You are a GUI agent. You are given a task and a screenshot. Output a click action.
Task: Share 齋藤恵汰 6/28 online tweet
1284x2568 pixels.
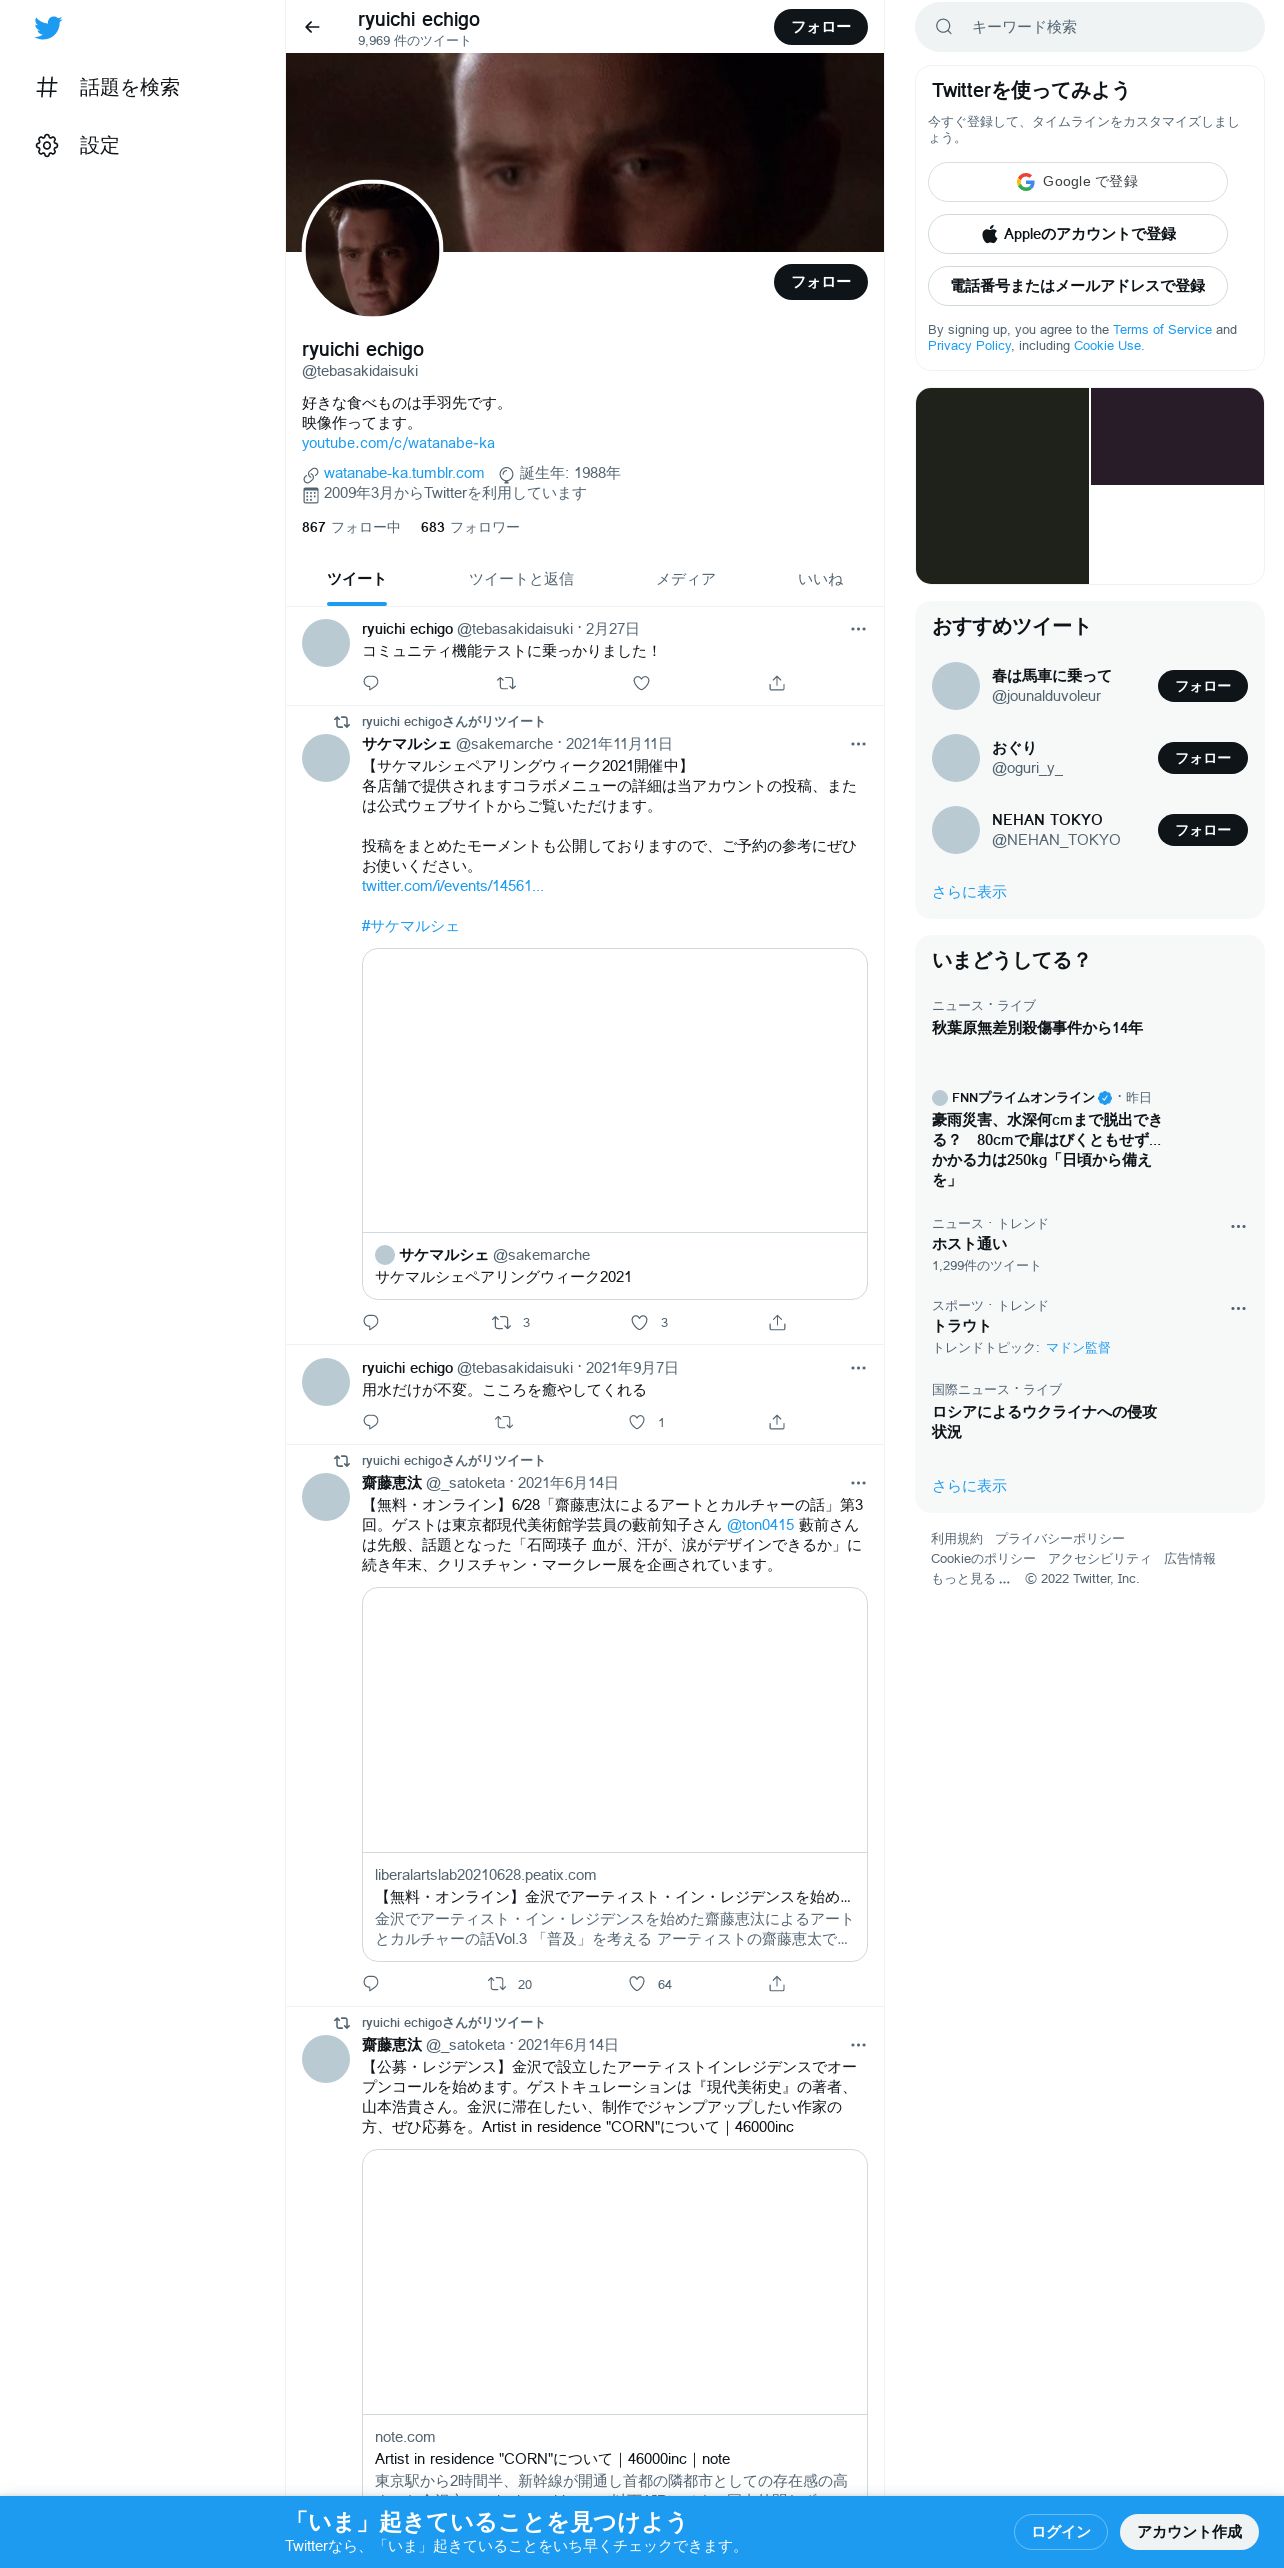777,1984
